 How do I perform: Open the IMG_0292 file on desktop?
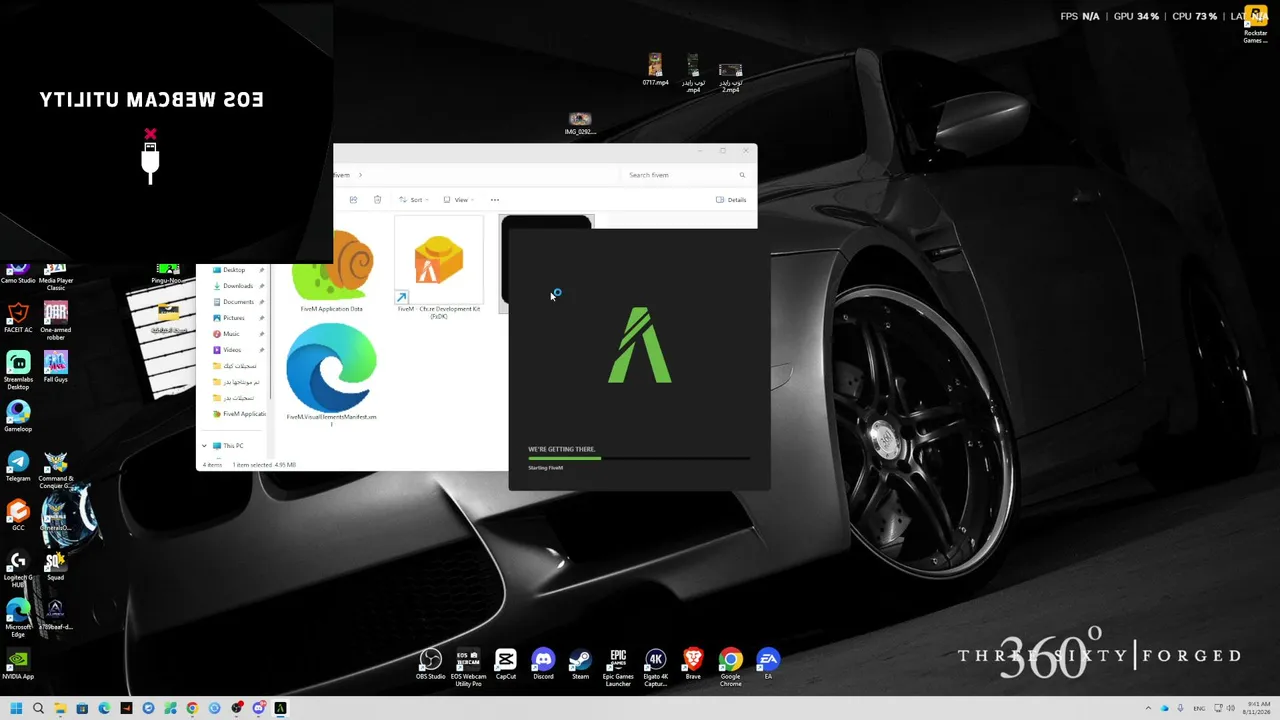pos(580,124)
